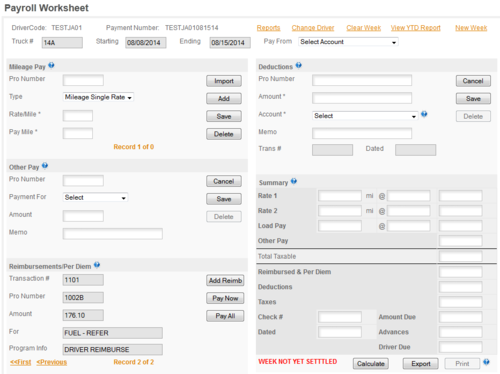Click the Calculate button

[x=371, y=364]
